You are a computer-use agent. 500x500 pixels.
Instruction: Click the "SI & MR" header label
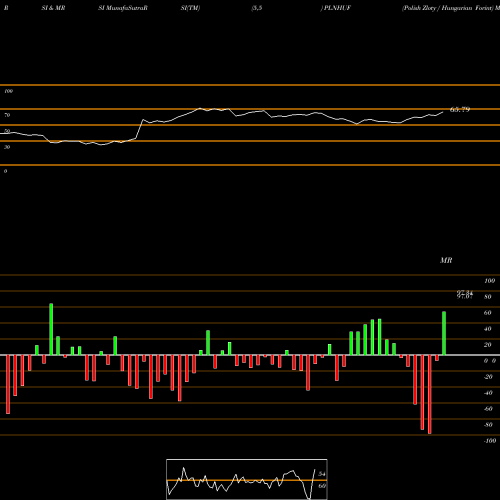53,8
